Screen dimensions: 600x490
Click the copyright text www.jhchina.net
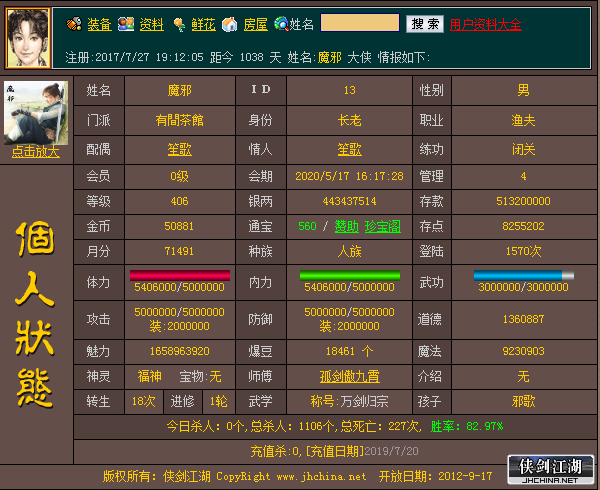click(321, 476)
